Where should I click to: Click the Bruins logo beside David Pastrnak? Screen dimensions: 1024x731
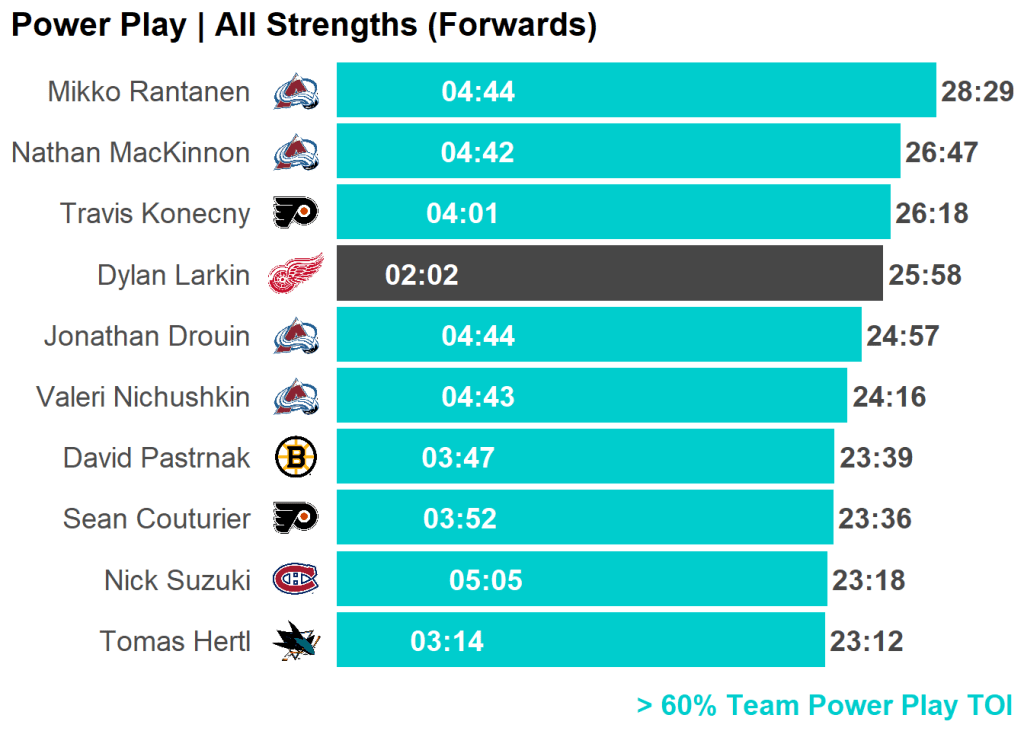pos(296,458)
